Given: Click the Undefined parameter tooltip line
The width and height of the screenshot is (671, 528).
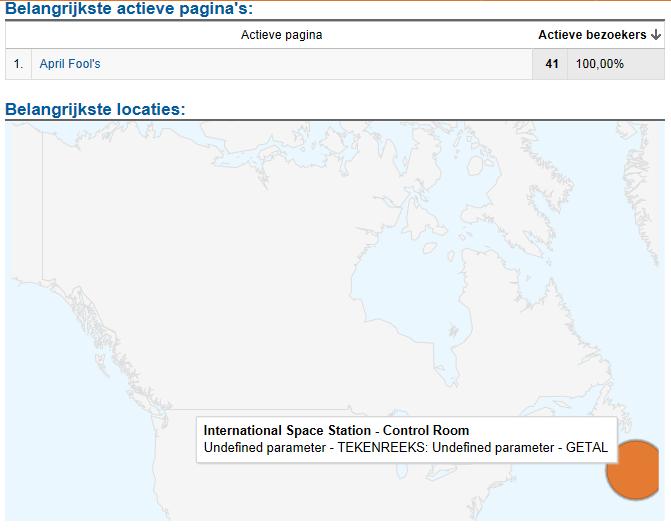Looking at the screenshot, I should click(406, 448).
